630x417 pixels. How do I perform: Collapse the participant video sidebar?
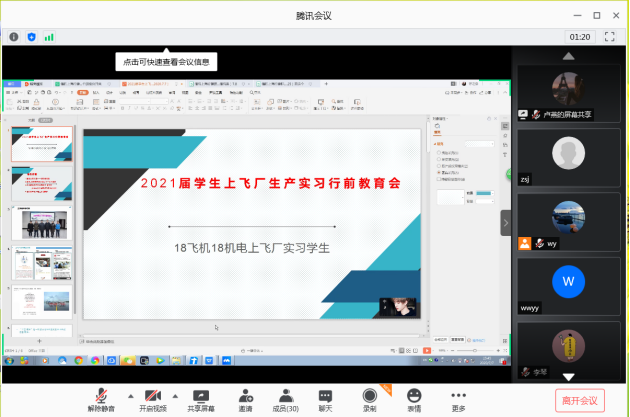click(x=505, y=222)
